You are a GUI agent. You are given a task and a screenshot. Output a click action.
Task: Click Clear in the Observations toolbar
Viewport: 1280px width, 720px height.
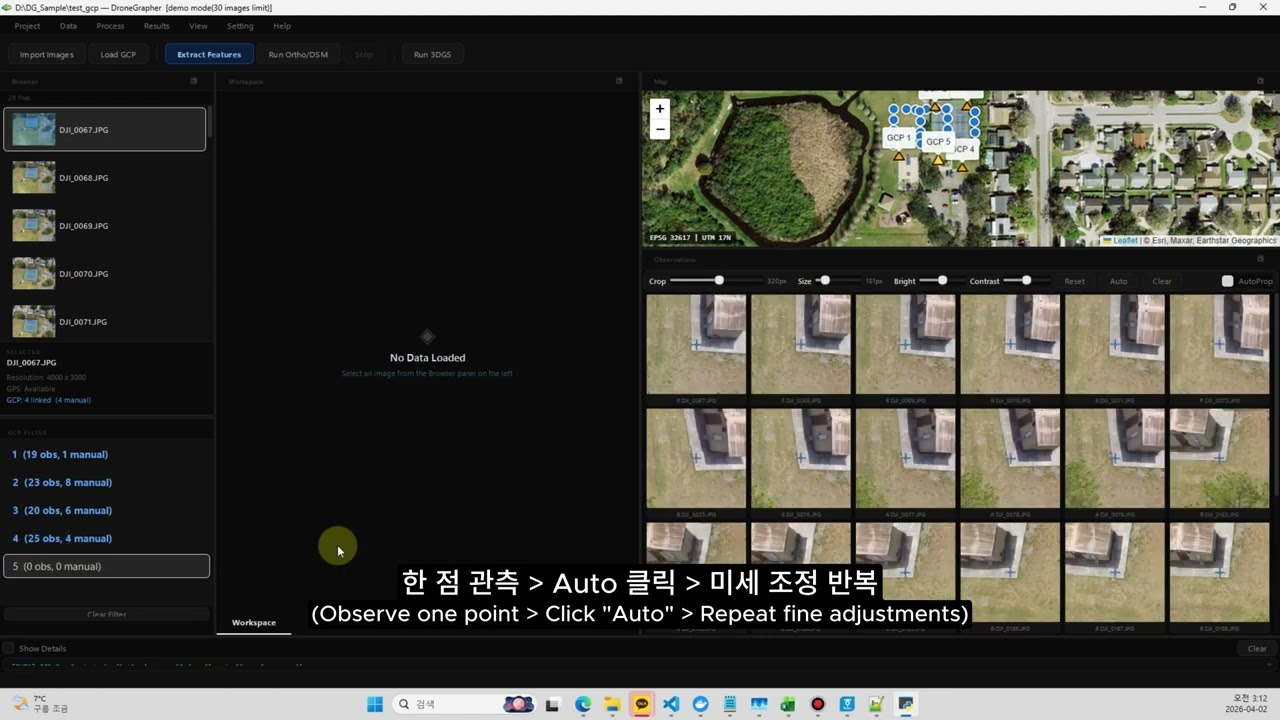click(1161, 281)
